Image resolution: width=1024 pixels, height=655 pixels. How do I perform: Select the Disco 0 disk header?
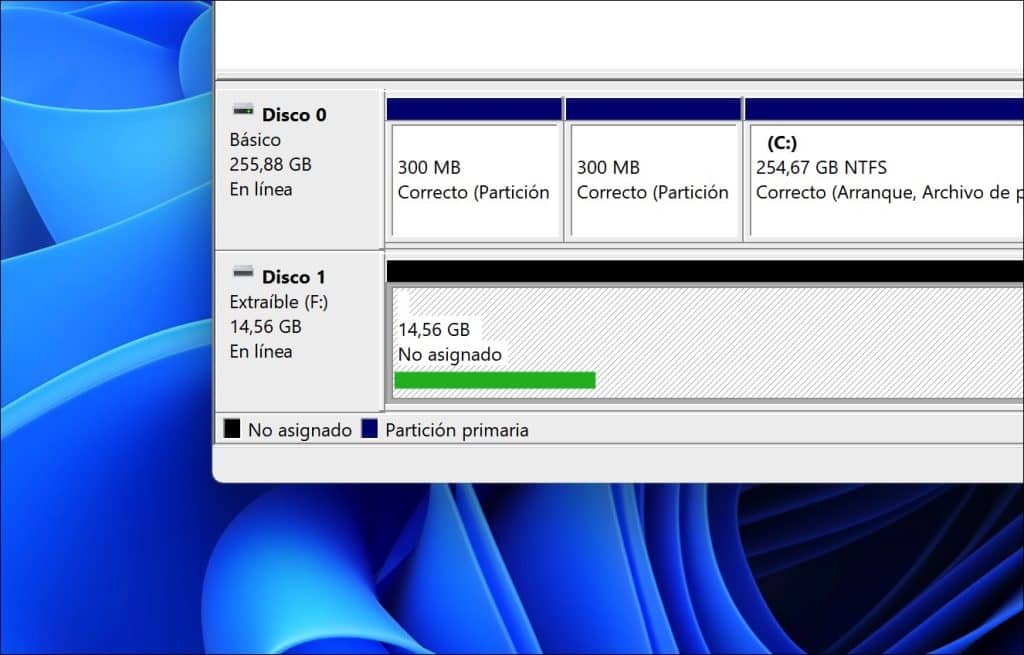point(299,168)
